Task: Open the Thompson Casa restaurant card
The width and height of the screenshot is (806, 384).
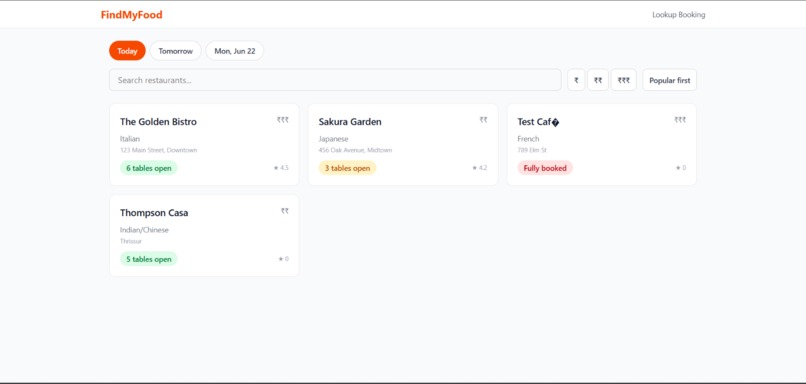Action: pyautogui.click(x=204, y=235)
